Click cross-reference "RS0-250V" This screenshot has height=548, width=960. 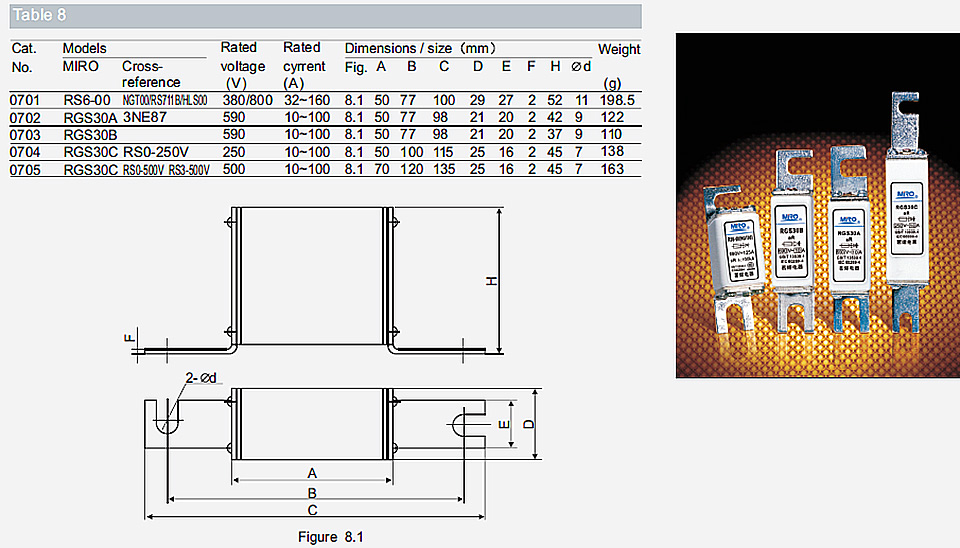pyautogui.click(x=156, y=152)
